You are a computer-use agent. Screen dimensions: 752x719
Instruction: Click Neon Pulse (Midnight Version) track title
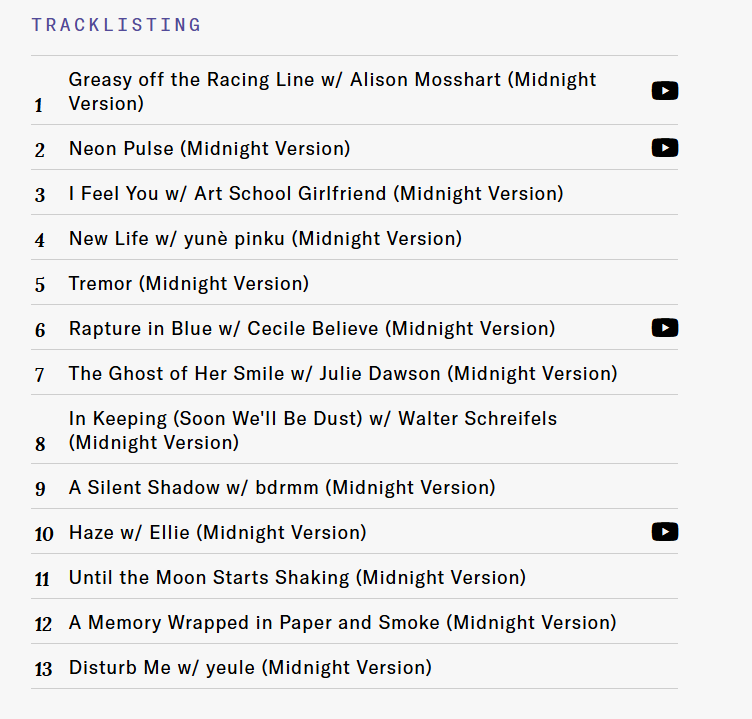209,149
